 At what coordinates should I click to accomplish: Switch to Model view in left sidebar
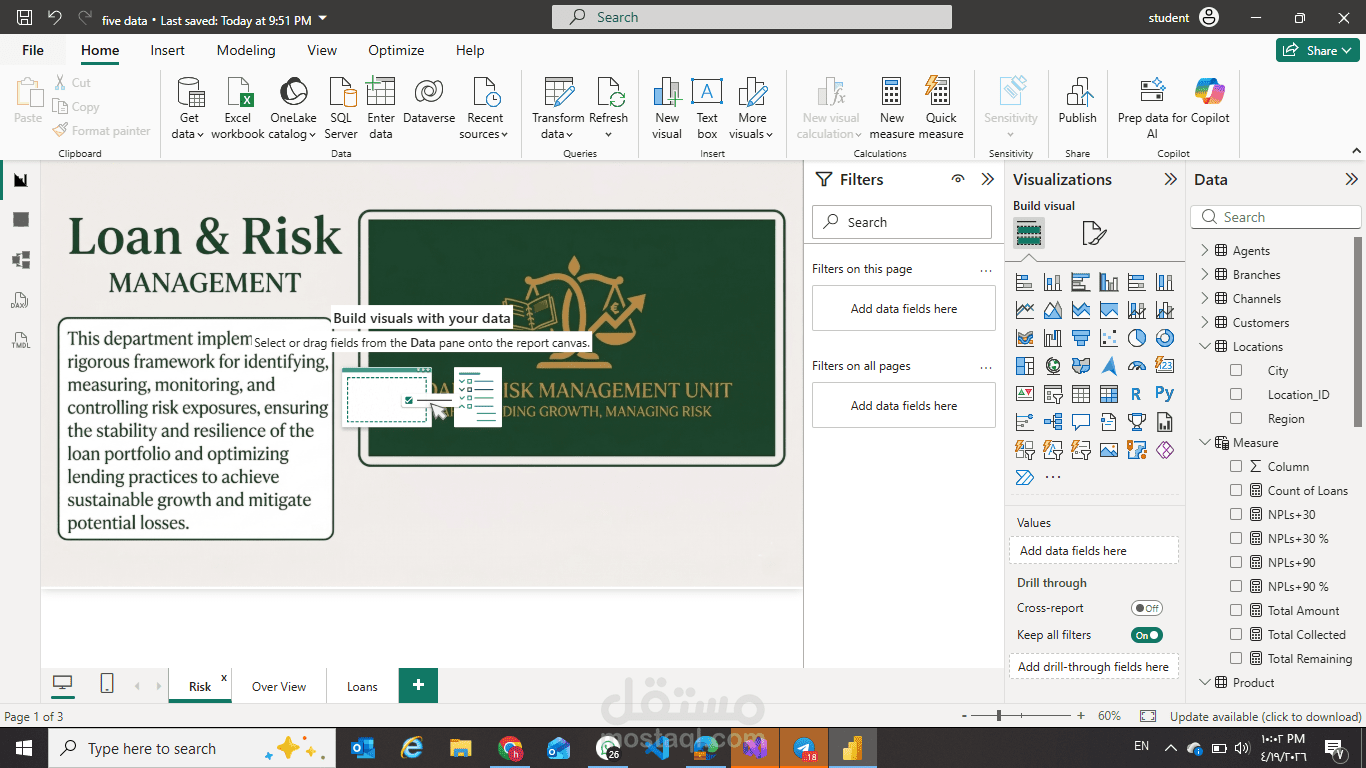click(x=20, y=260)
